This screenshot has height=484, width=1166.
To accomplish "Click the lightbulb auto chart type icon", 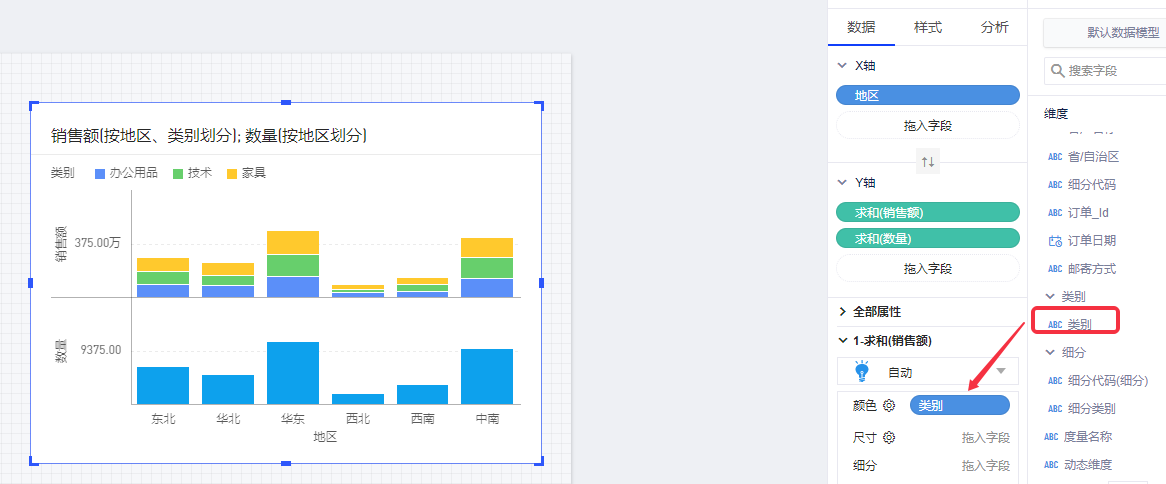I will click(862, 372).
